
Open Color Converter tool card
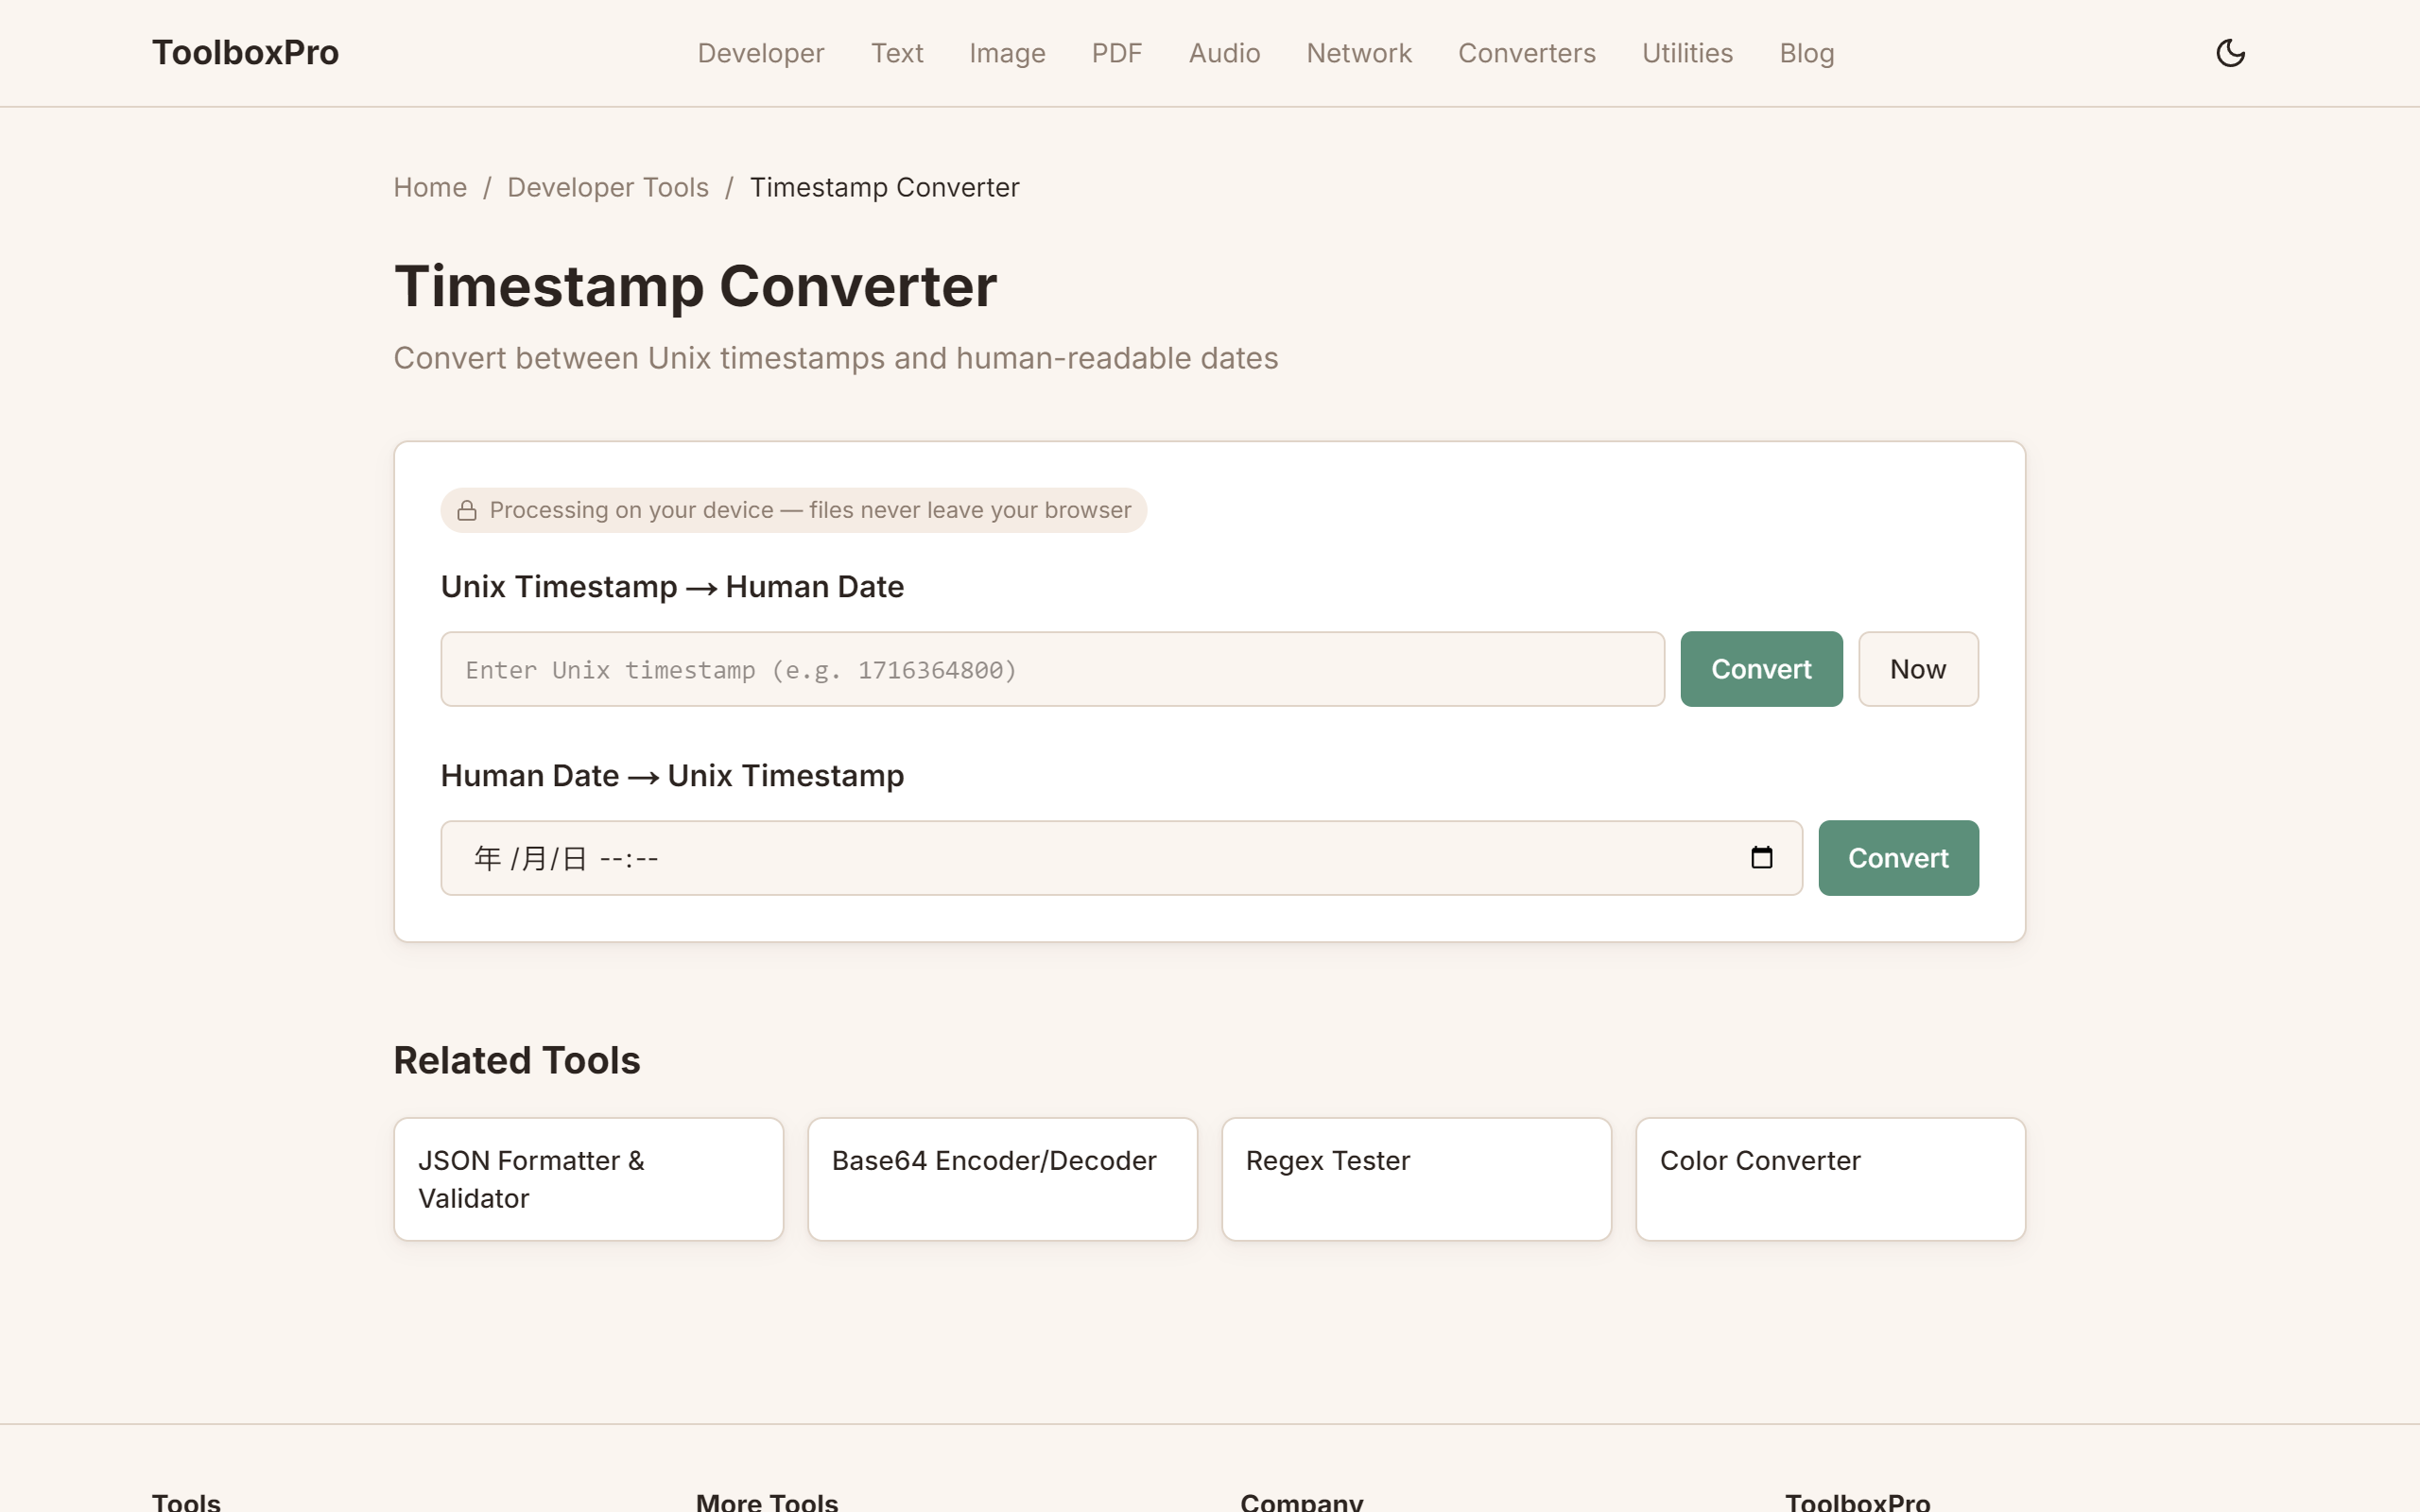(x=1830, y=1179)
